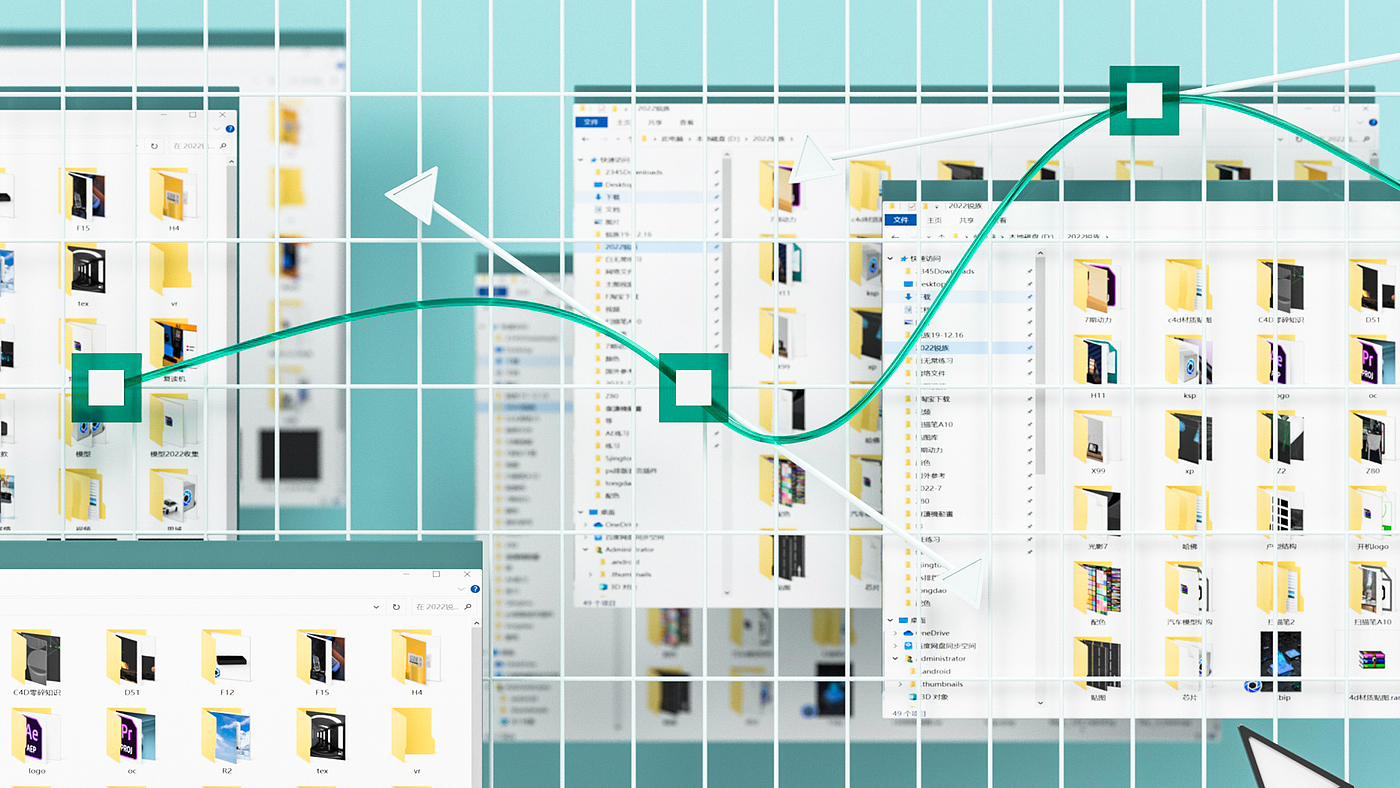This screenshot has height=788, width=1400.
Task: Open the 7期动力 folder in the right Explorer window
Action: pyautogui.click(x=1098, y=292)
